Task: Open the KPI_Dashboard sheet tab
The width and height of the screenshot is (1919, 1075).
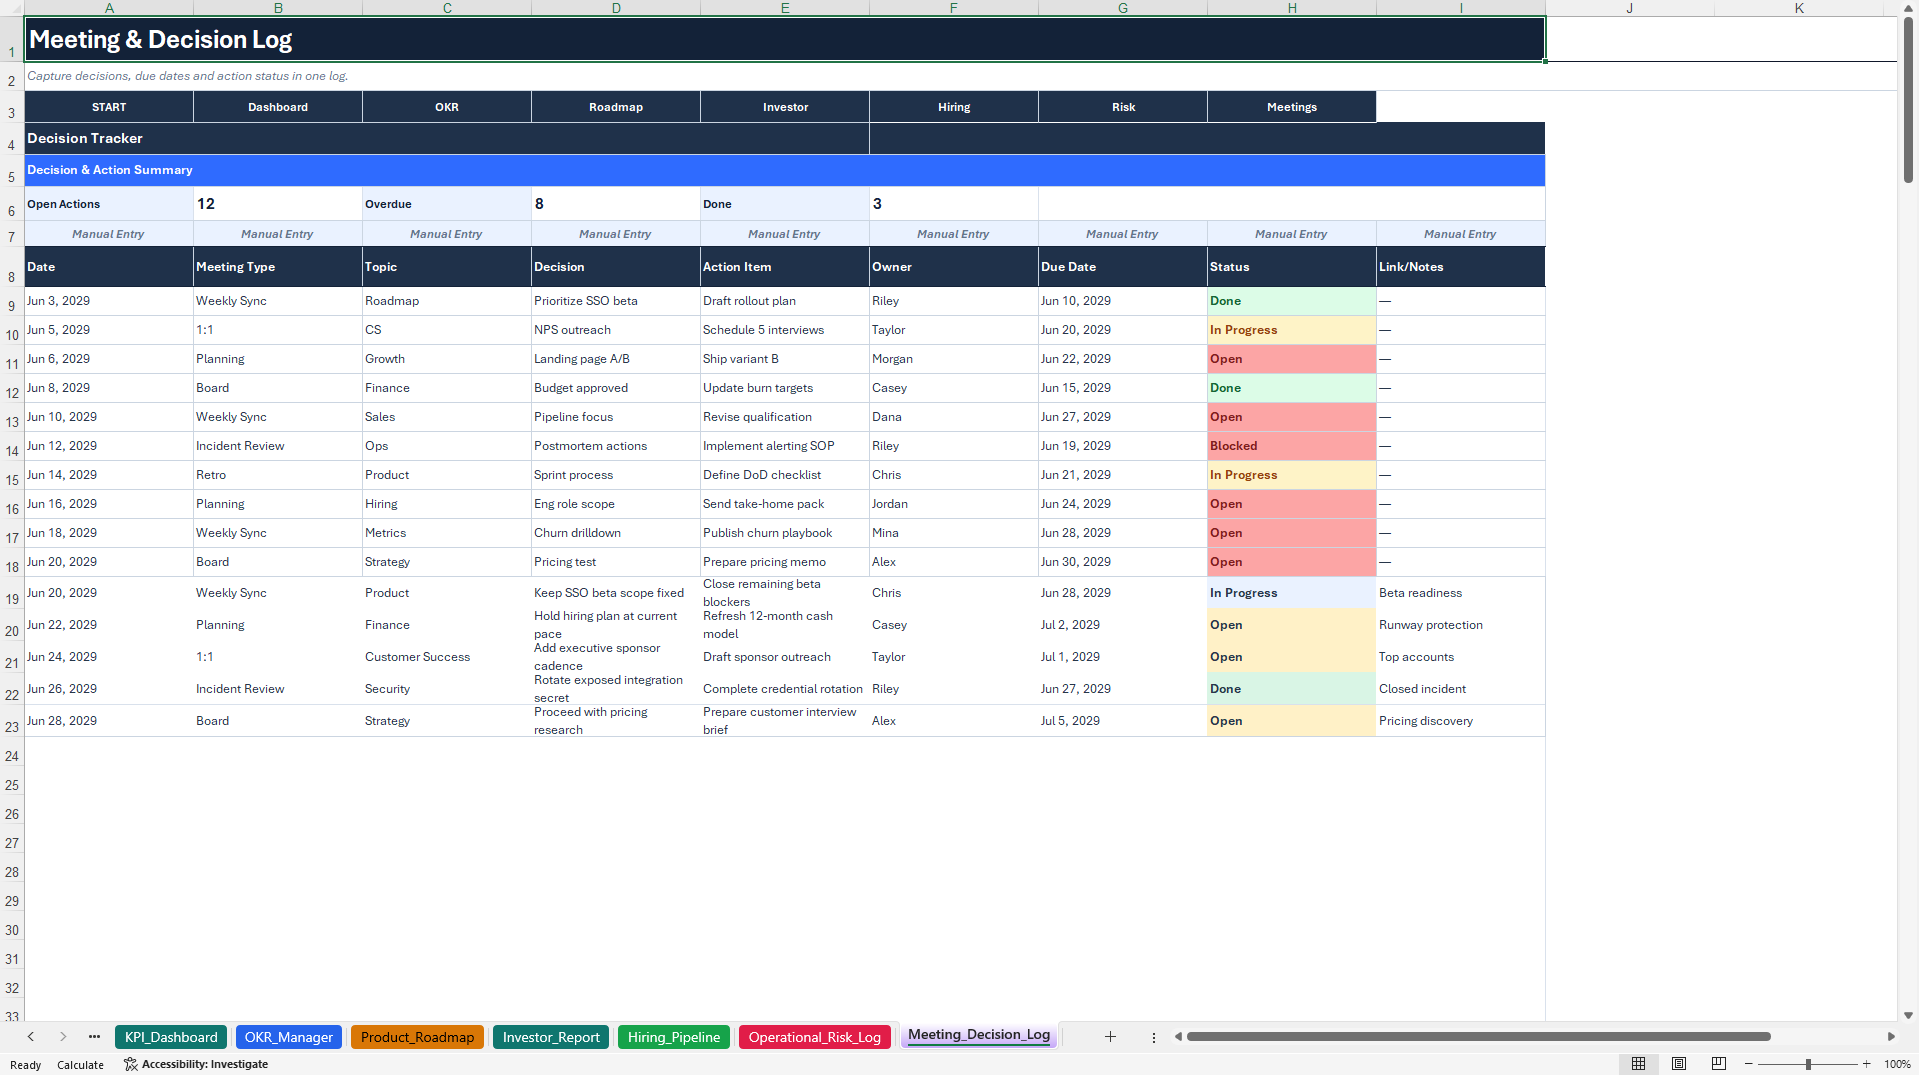Action: click(171, 1037)
